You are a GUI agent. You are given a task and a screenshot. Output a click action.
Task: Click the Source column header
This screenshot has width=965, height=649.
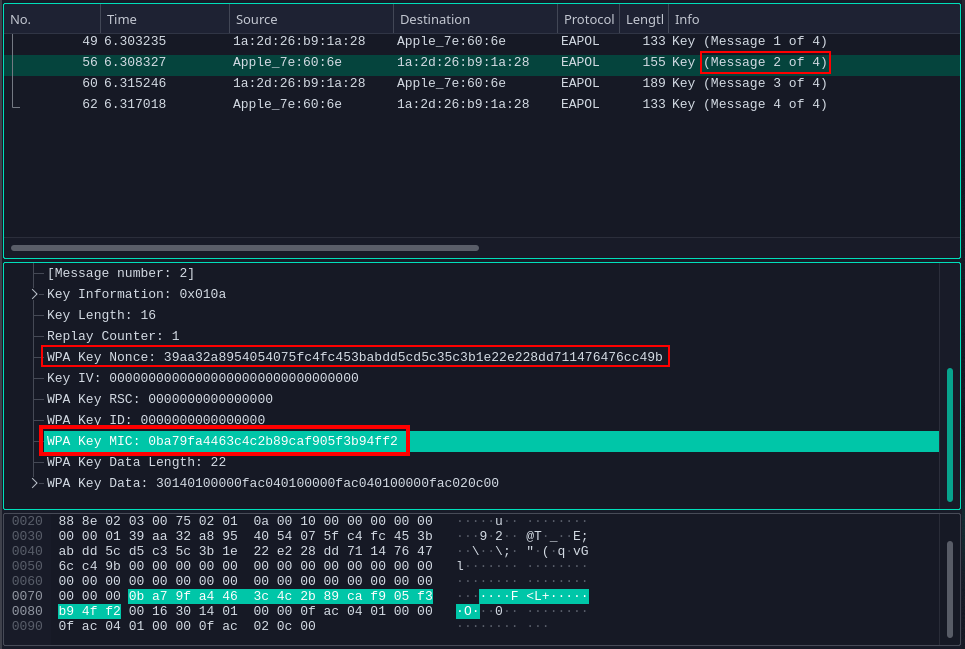[311, 20]
